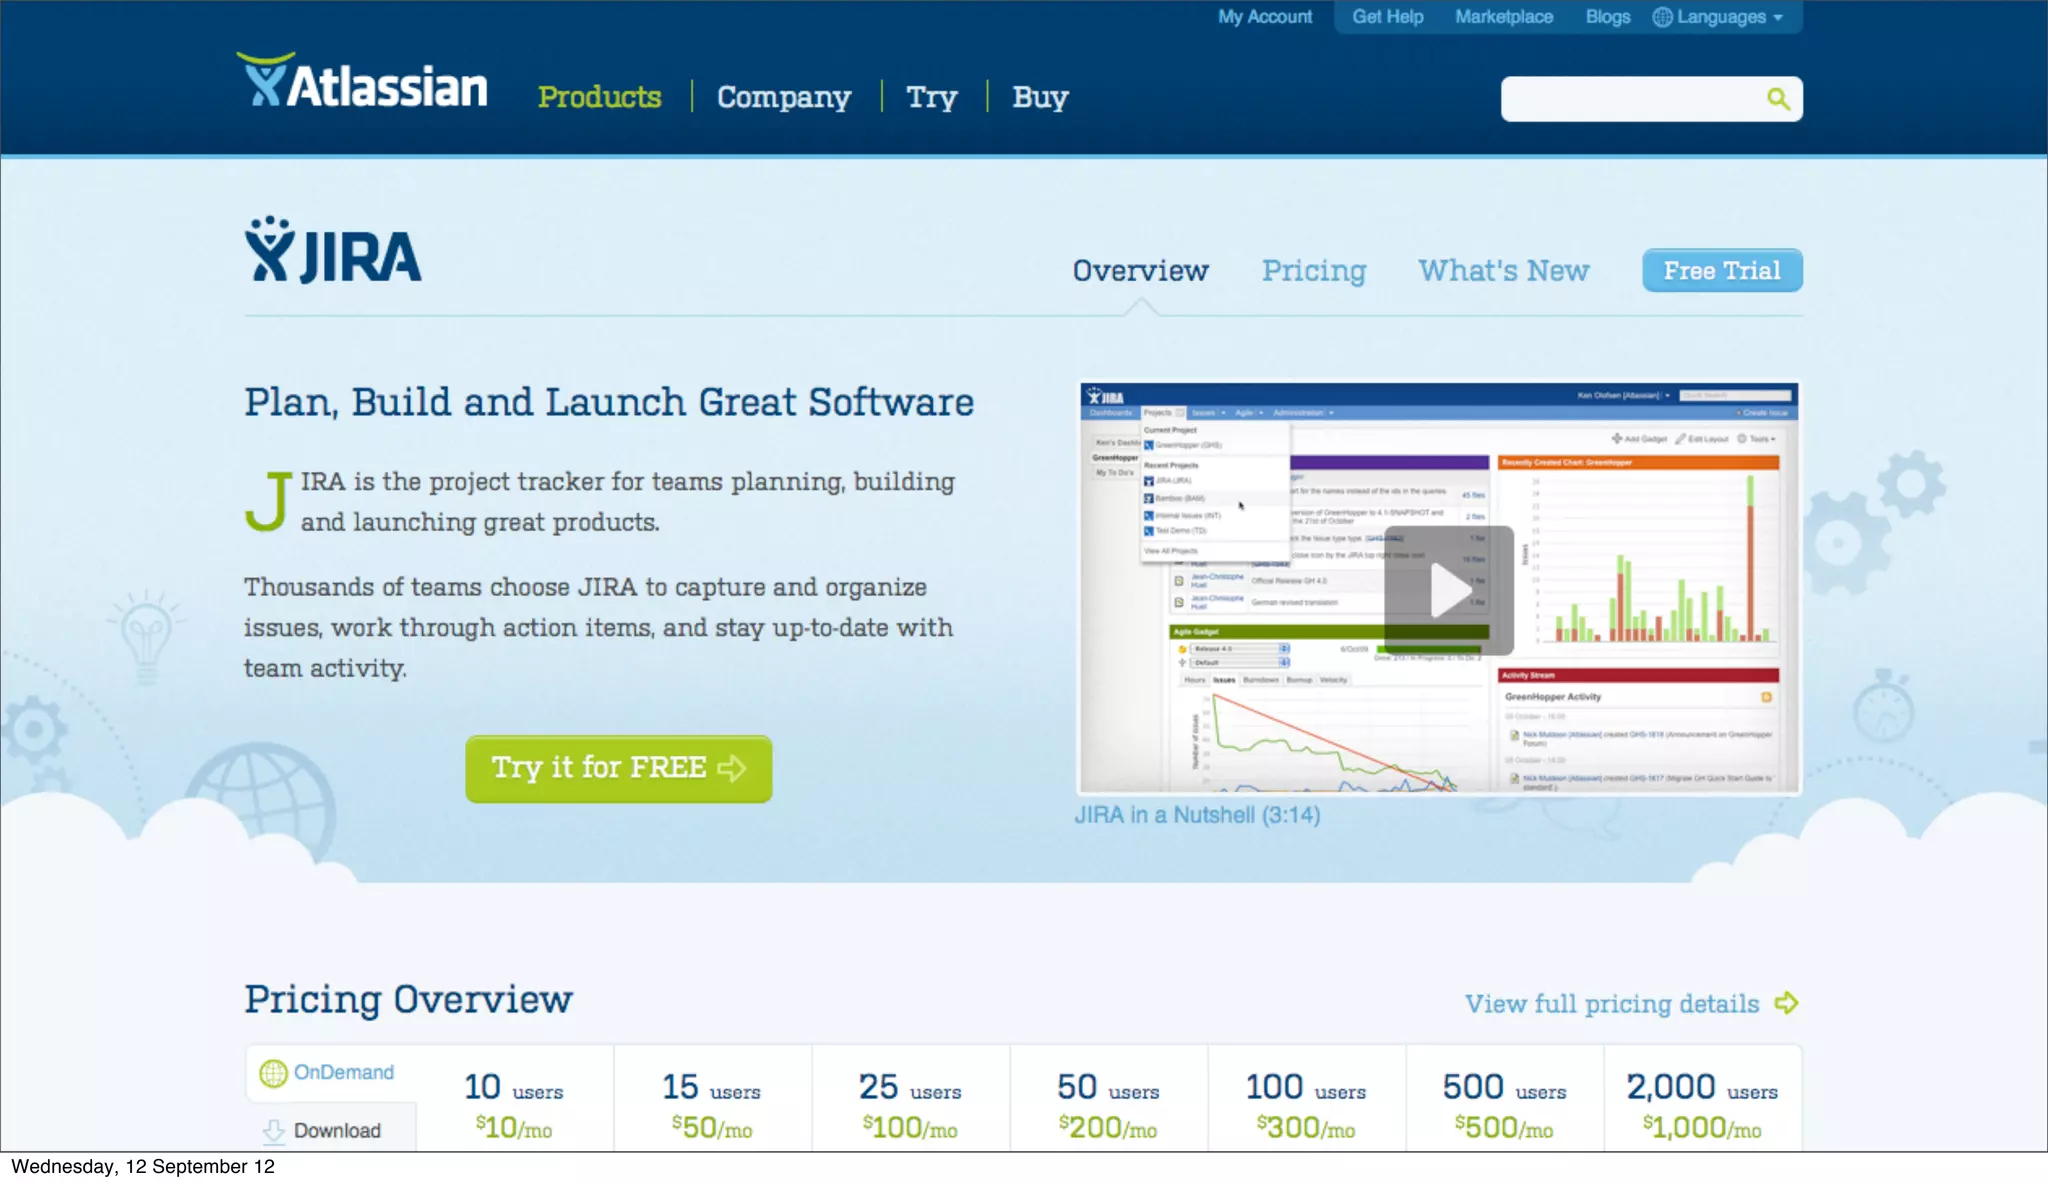Open JIRA in a Nutshell caption link
Screen dimensions: 2048x1184
[x=1197, y=815]
